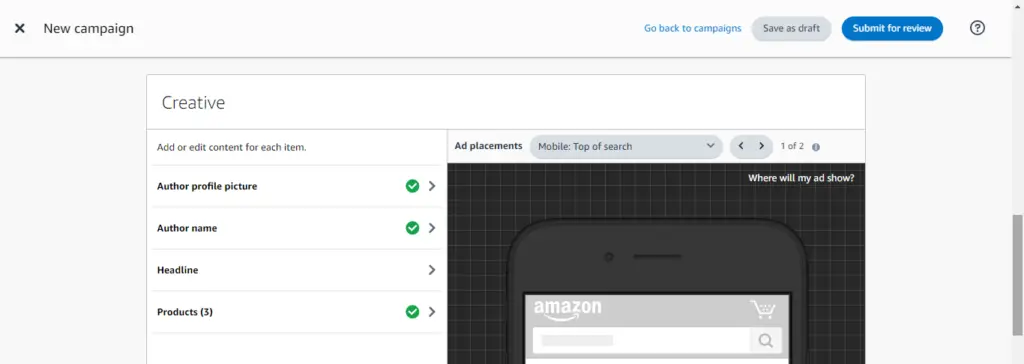
Task: Click the Ad placements label
Action: pos(488,146)
